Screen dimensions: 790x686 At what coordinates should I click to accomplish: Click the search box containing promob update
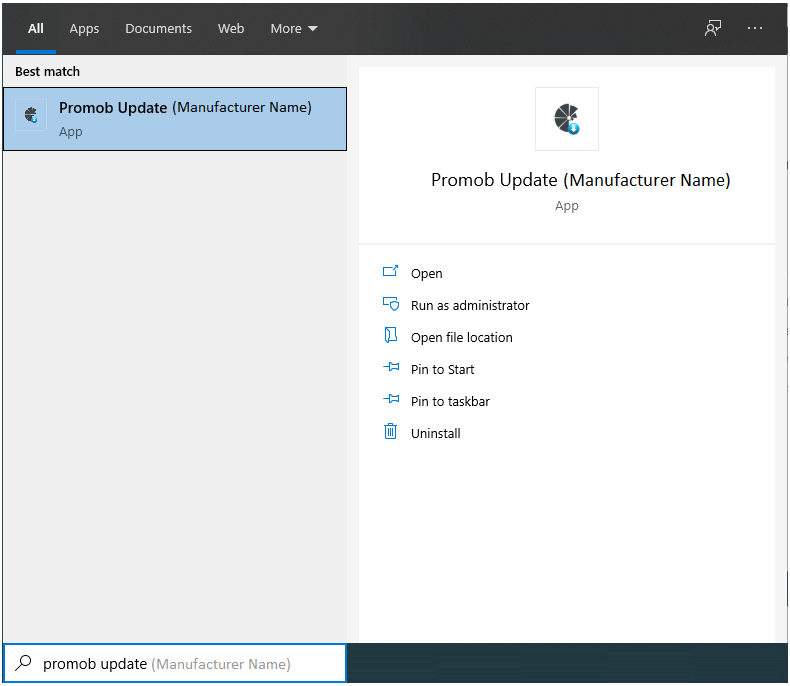pyautogui.click(x=175, y=663)
